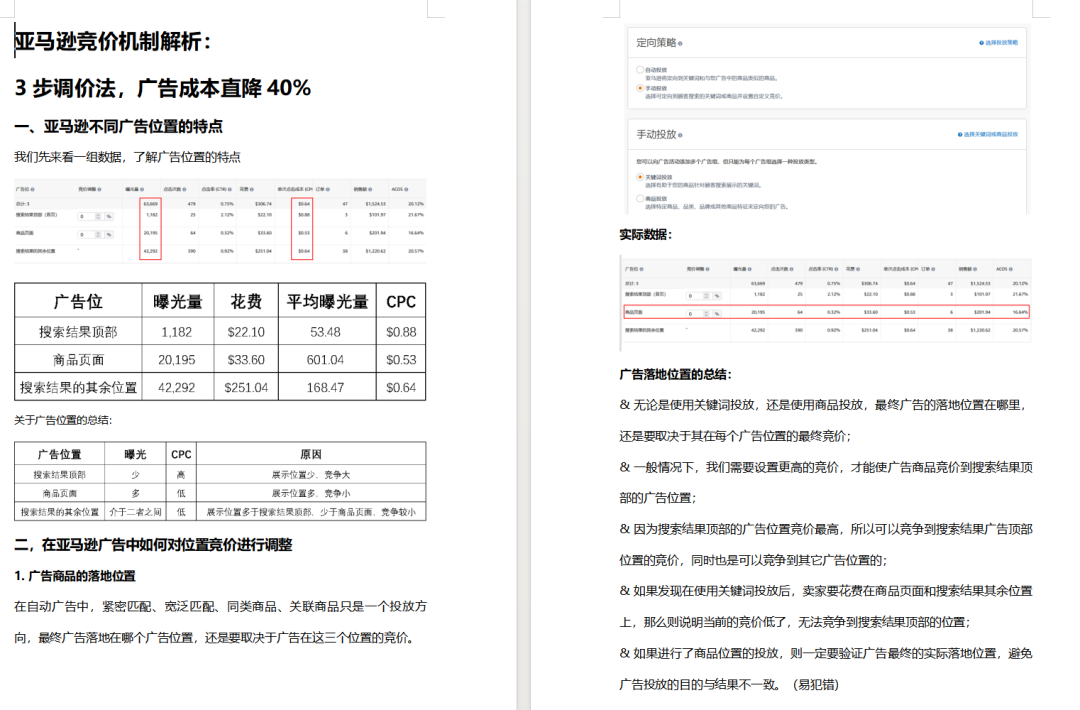
Task: Click the info icon beside 手动投放 heading
Action: (x=680, y=135)
